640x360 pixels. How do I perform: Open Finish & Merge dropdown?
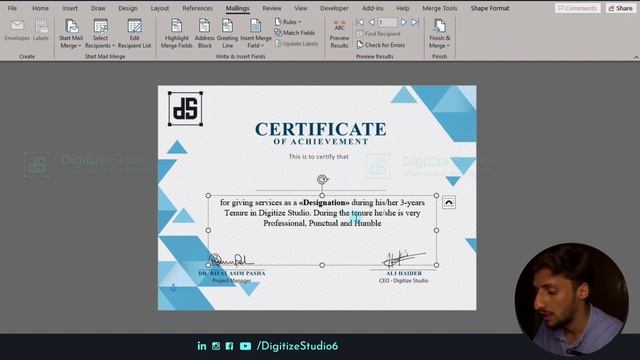[440, 34]
